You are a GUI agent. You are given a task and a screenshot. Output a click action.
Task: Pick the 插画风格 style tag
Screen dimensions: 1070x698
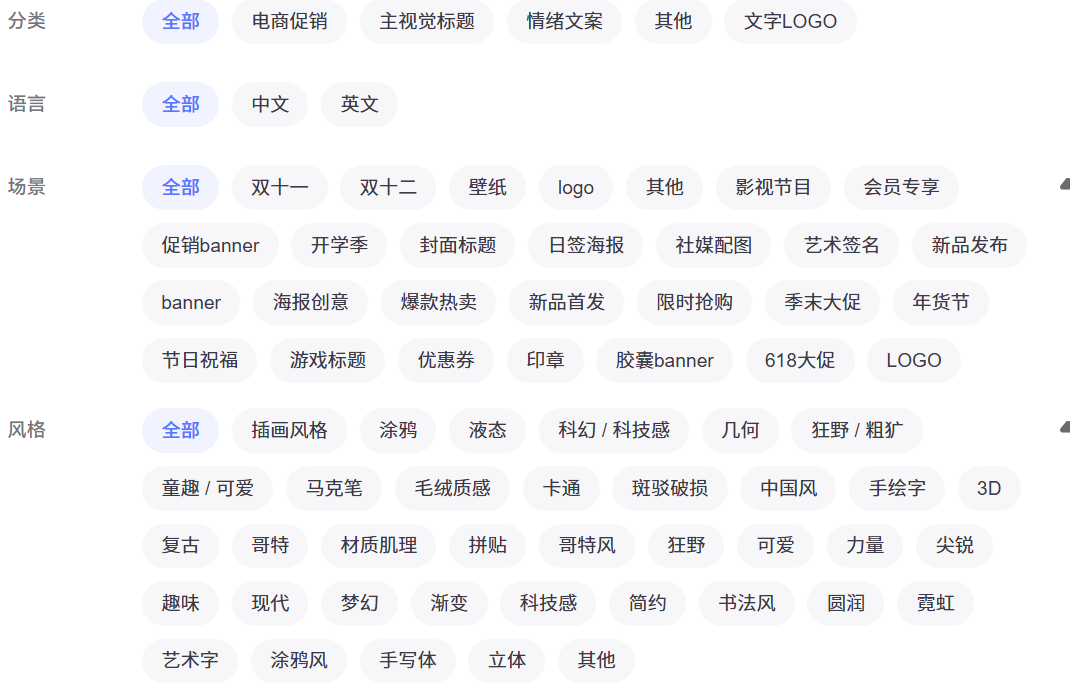(x=289, y=430)
